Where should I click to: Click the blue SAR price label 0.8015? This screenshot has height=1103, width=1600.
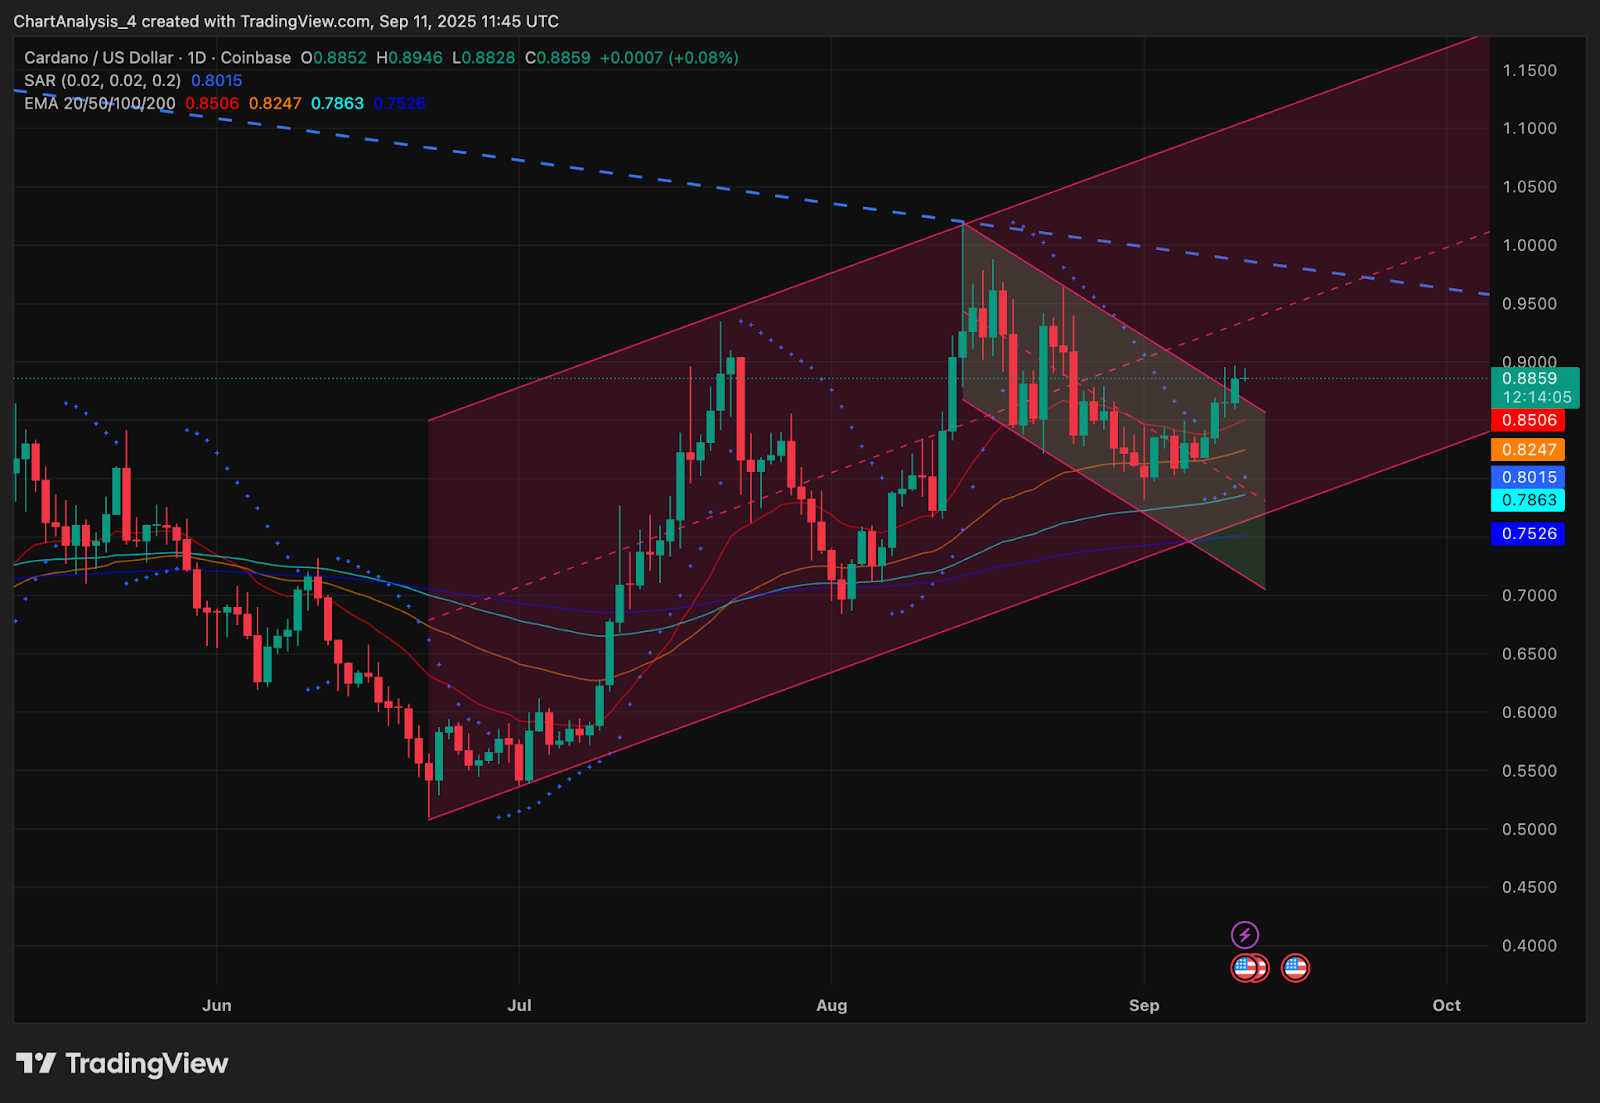tap(1528, 477)
